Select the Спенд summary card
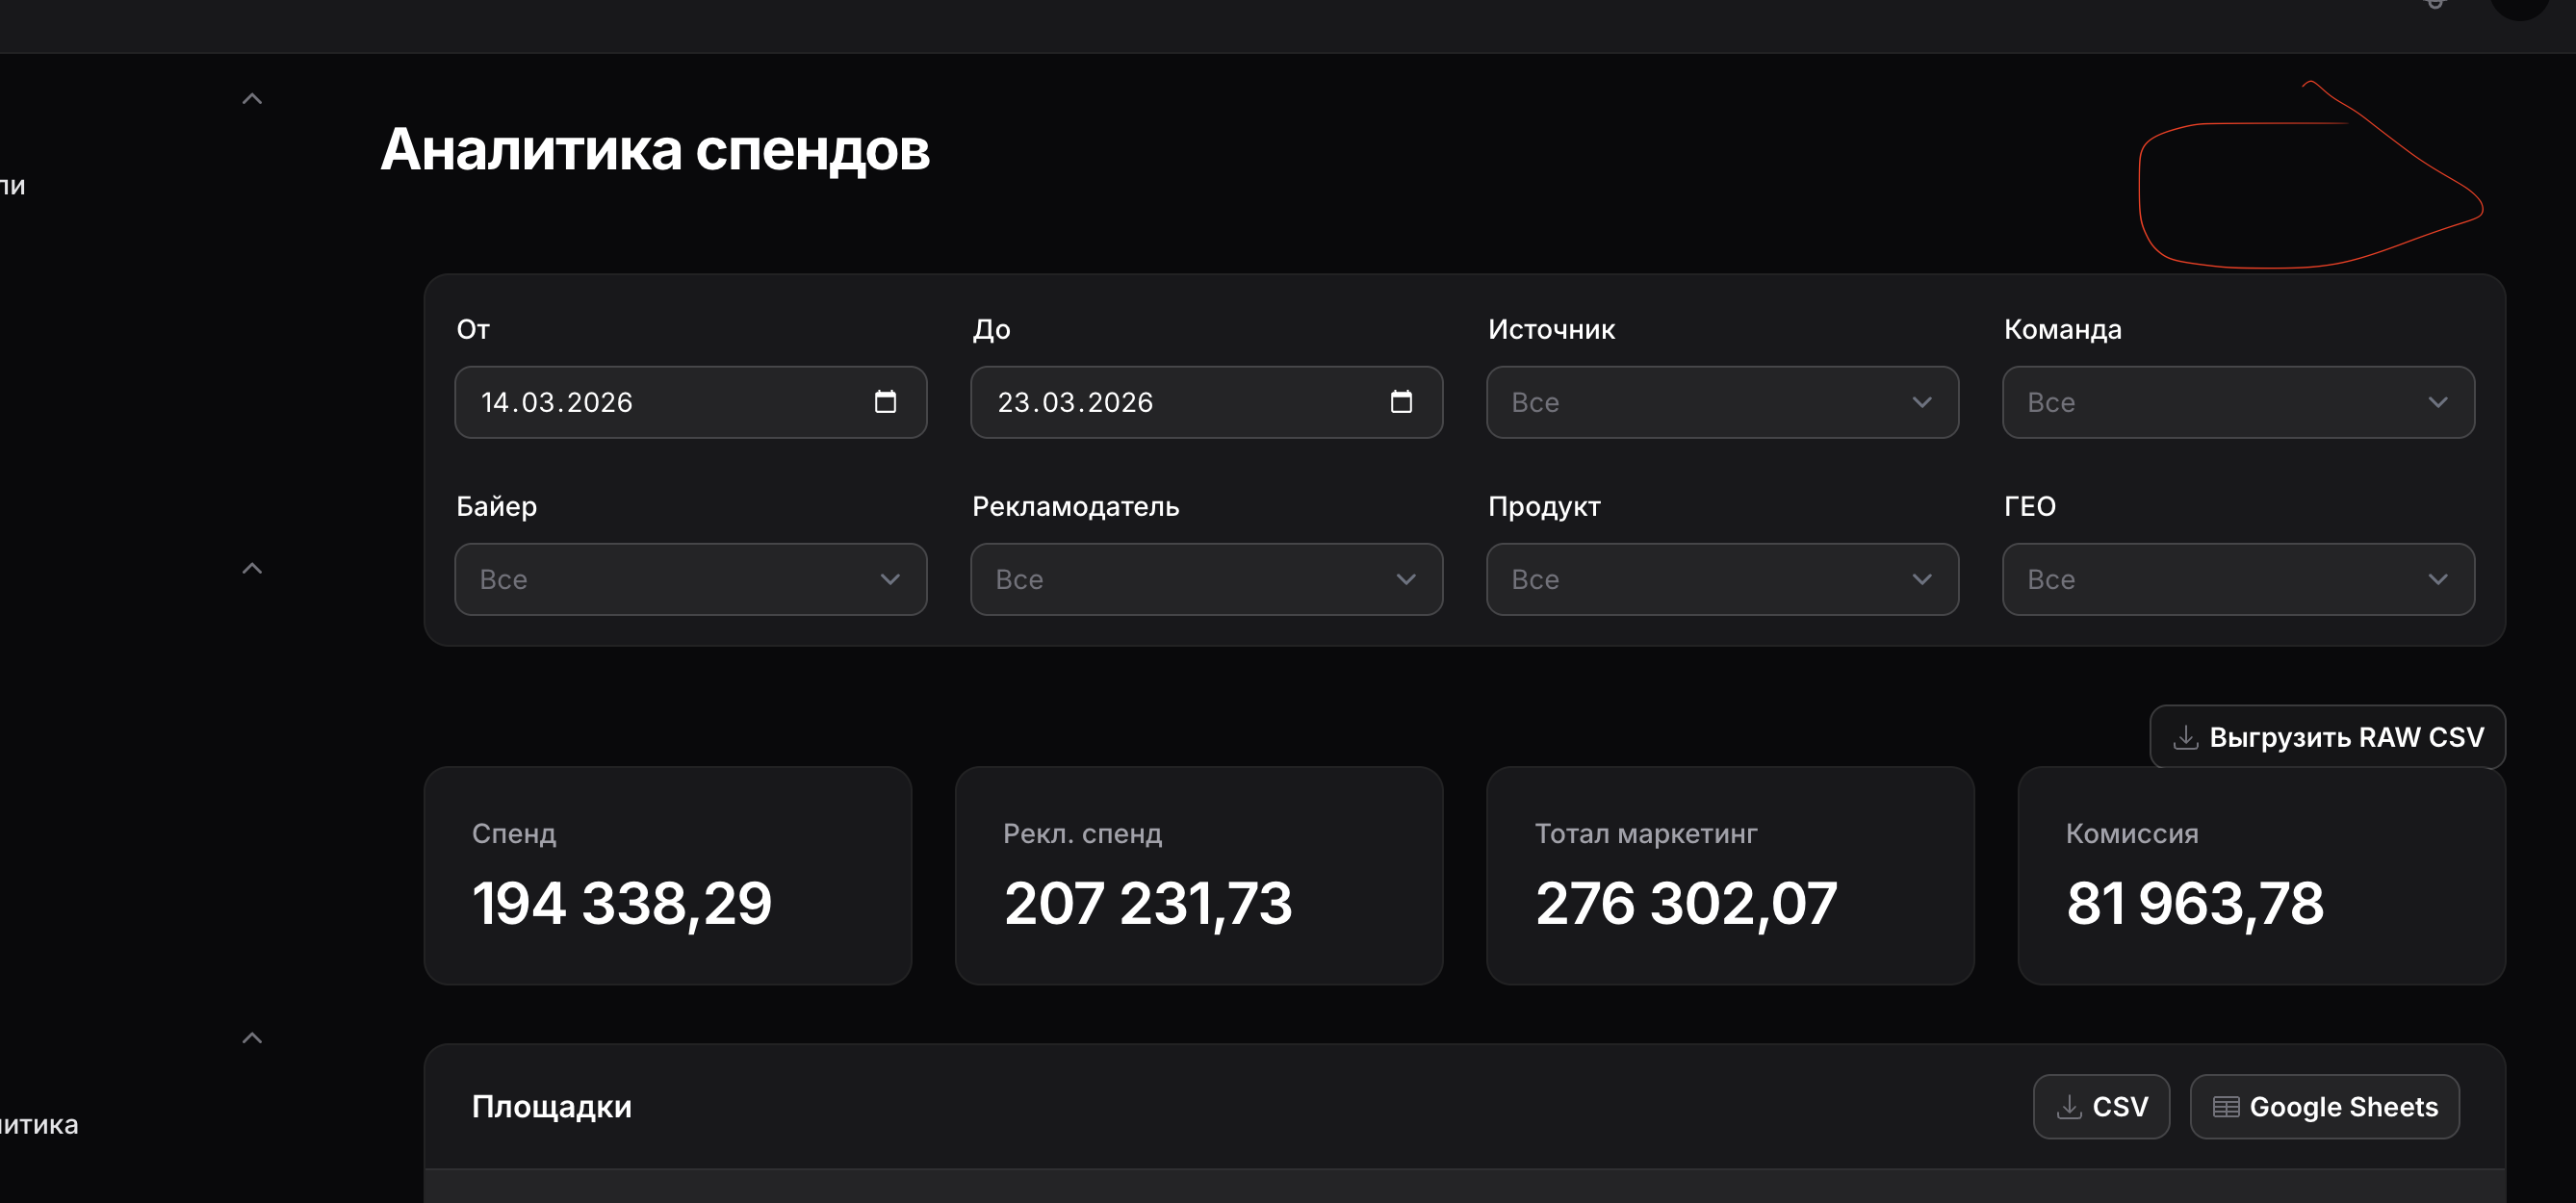Screen dimensions: 2576x1203 [x=667, y=876]
